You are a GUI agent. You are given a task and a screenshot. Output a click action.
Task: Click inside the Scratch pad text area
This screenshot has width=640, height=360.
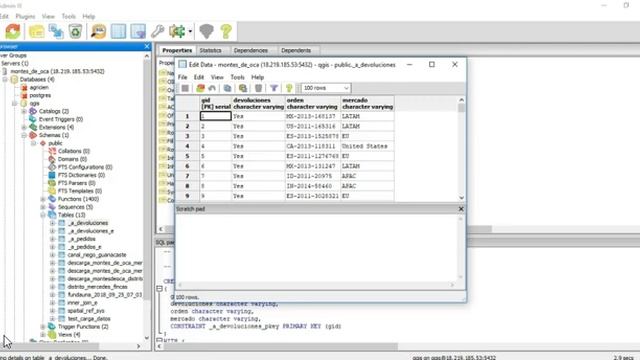click(x=317, y=249)
